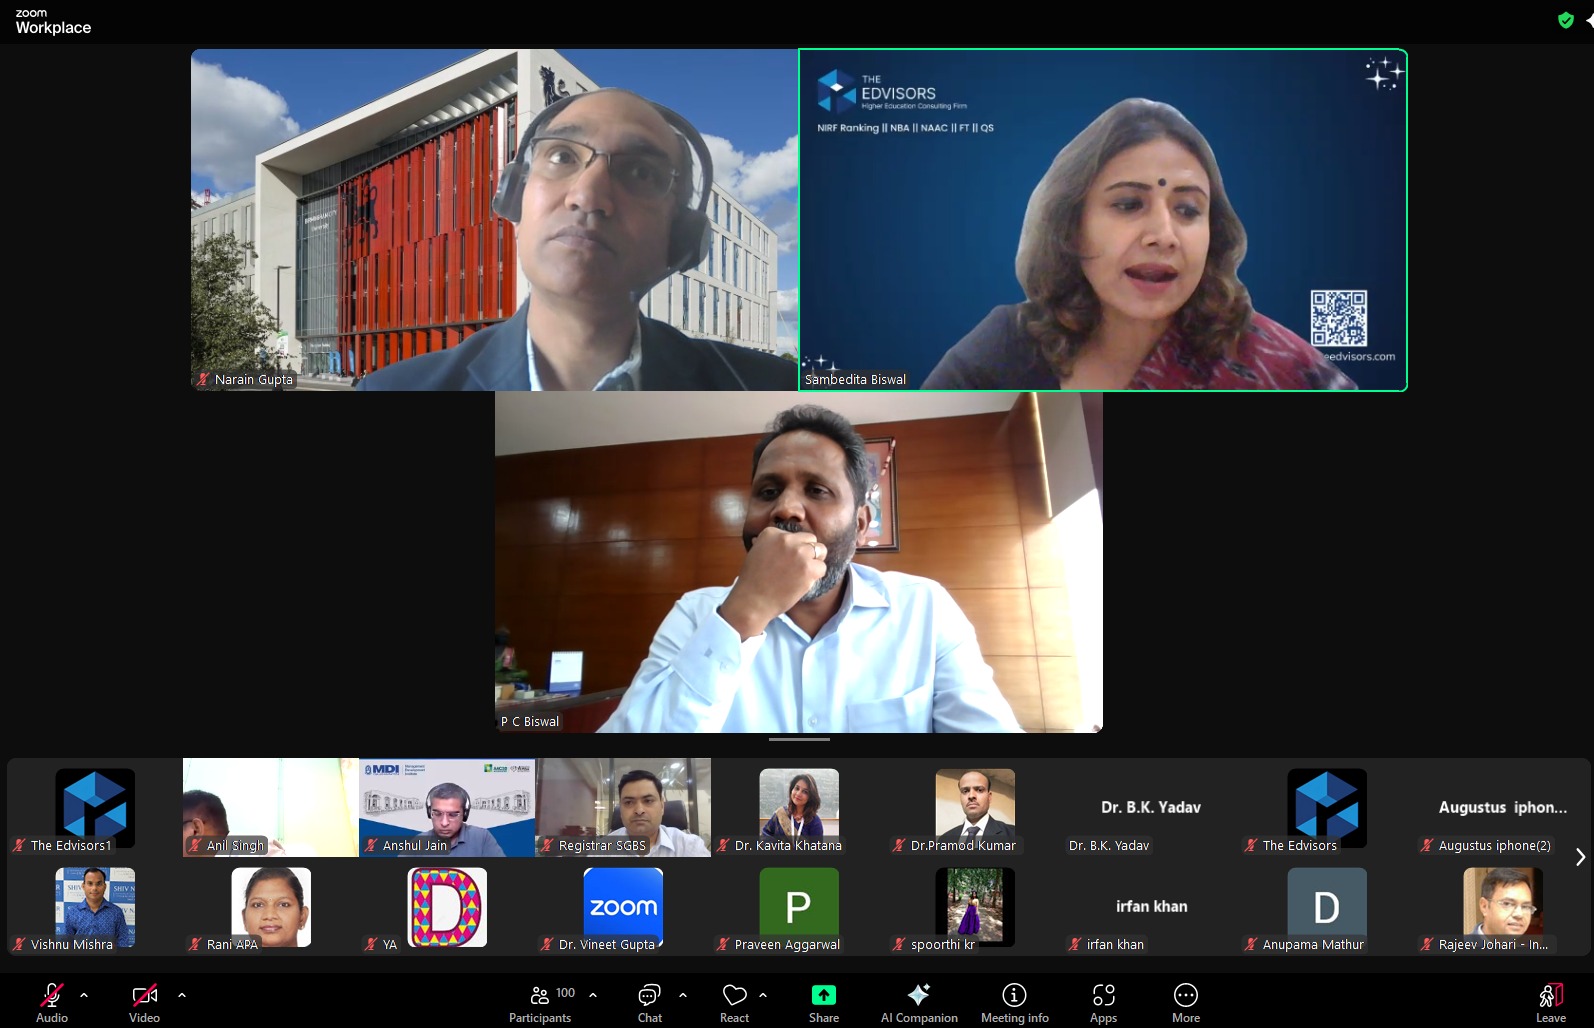Open video options arrow beside Video

pos(182,995)
